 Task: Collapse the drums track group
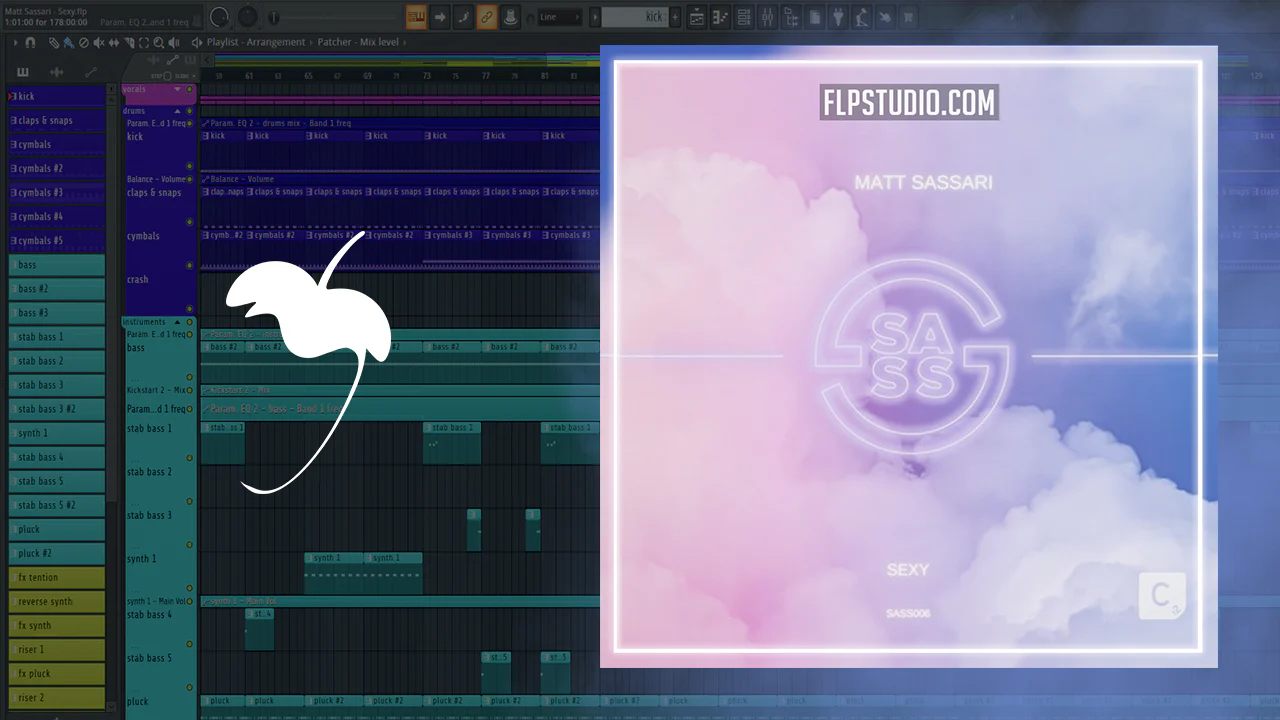tap(178, 111)
